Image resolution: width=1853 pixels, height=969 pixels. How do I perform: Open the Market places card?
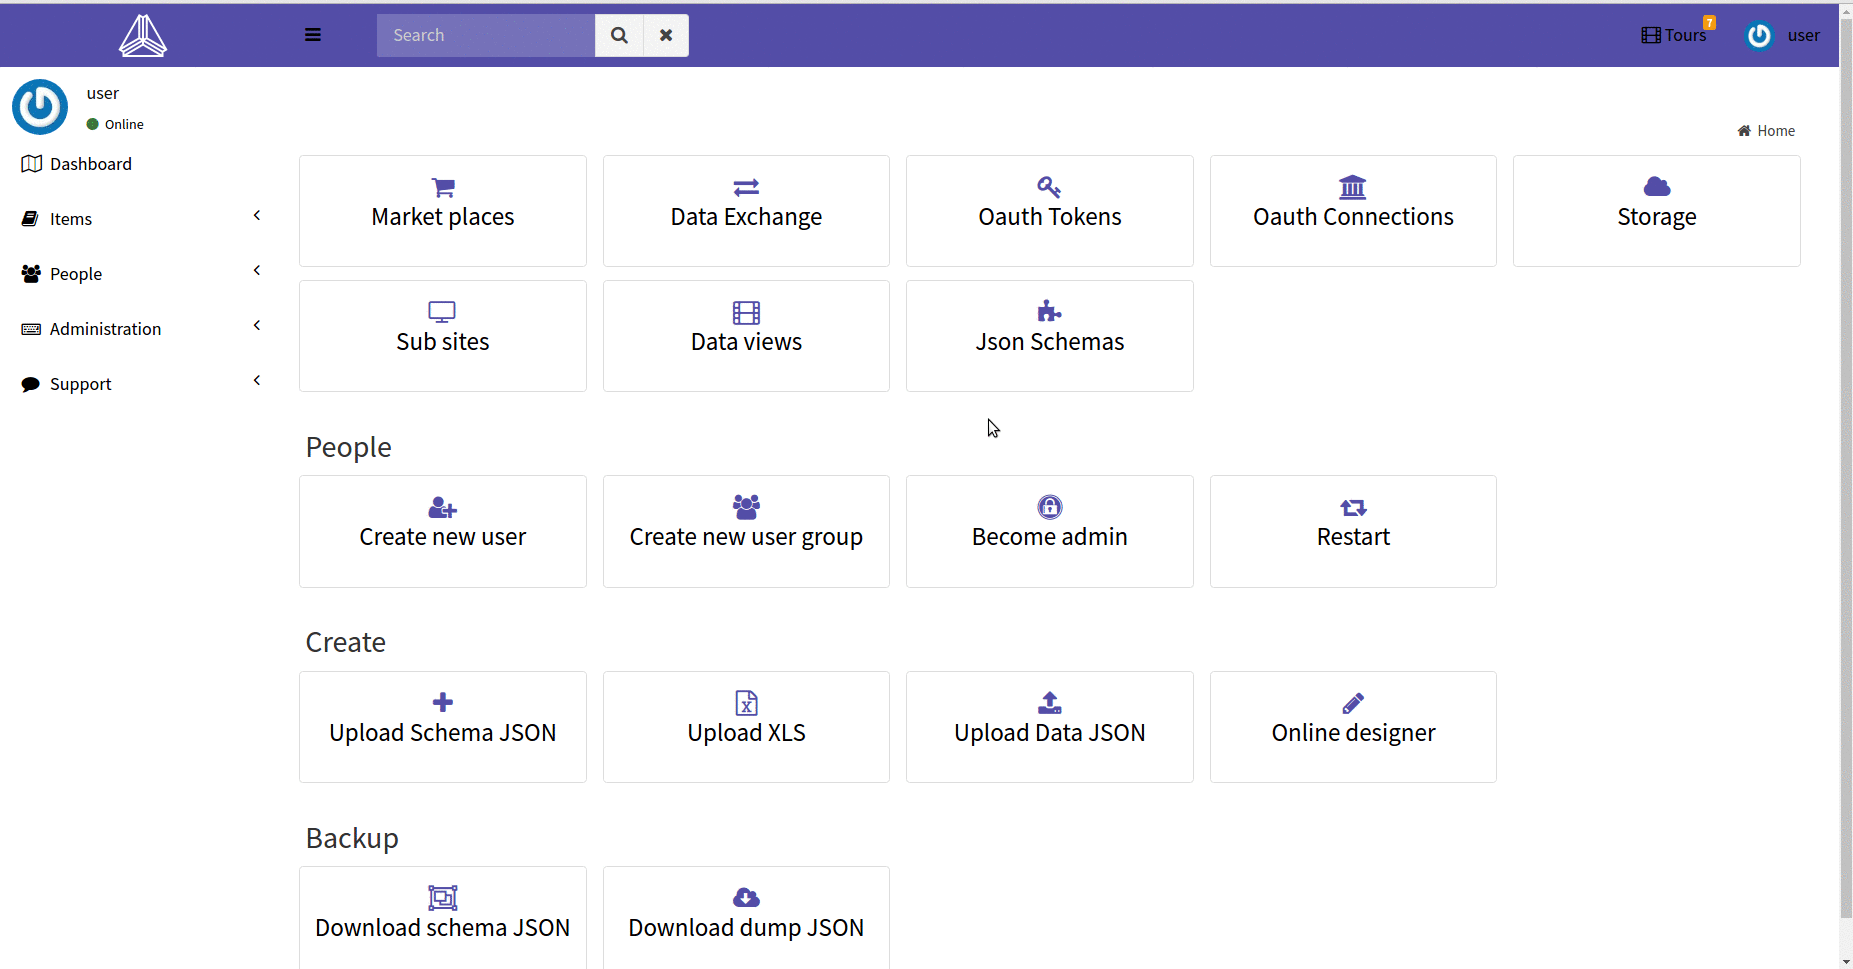coord(443,211)
